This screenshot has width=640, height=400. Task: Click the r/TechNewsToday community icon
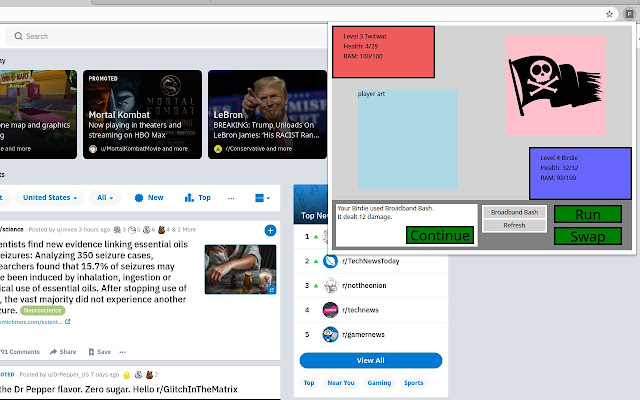tap(330, 261)
